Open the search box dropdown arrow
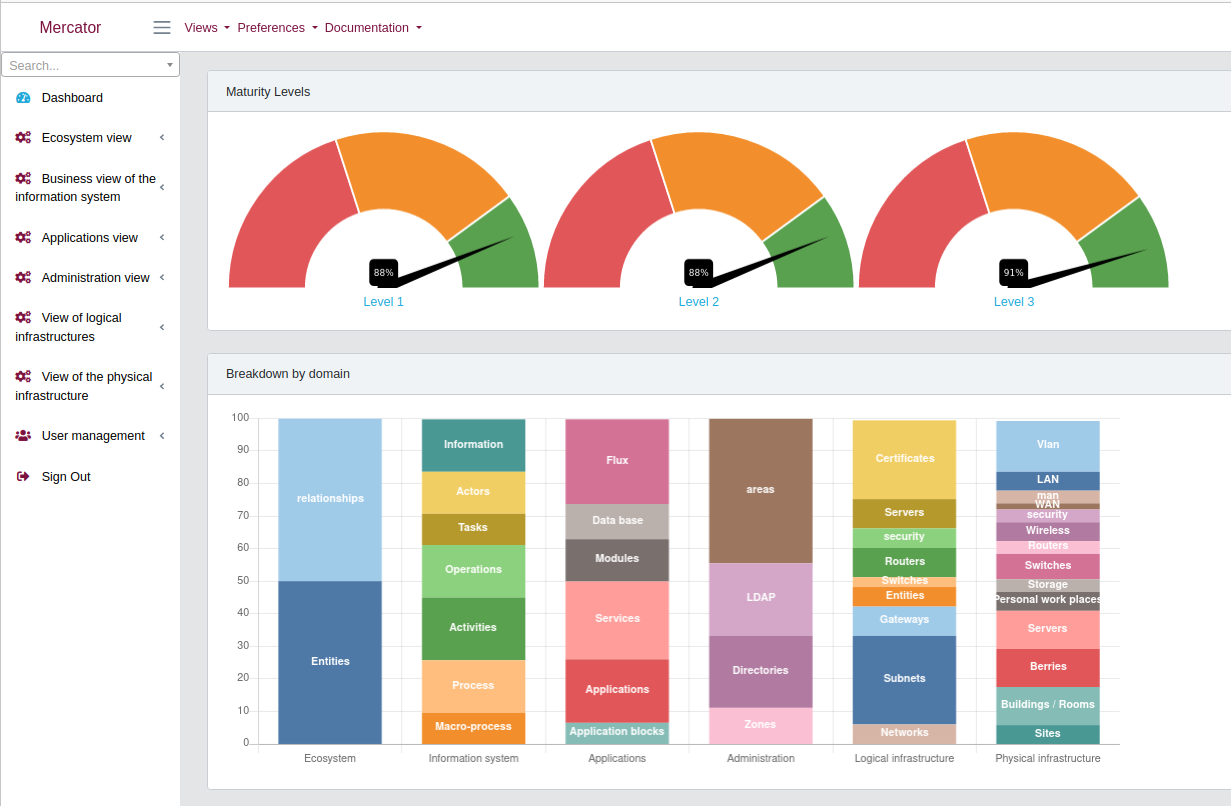 171,63
